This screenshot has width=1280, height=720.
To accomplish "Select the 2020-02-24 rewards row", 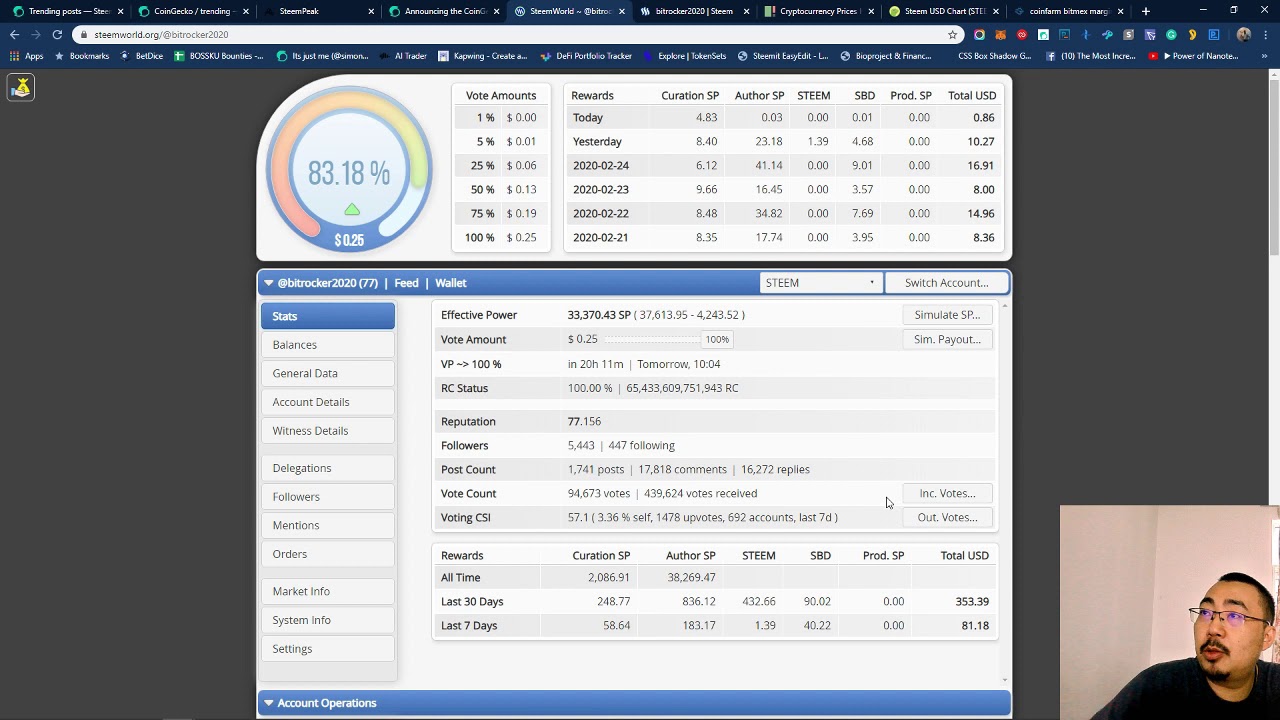I will click(784, 165).
